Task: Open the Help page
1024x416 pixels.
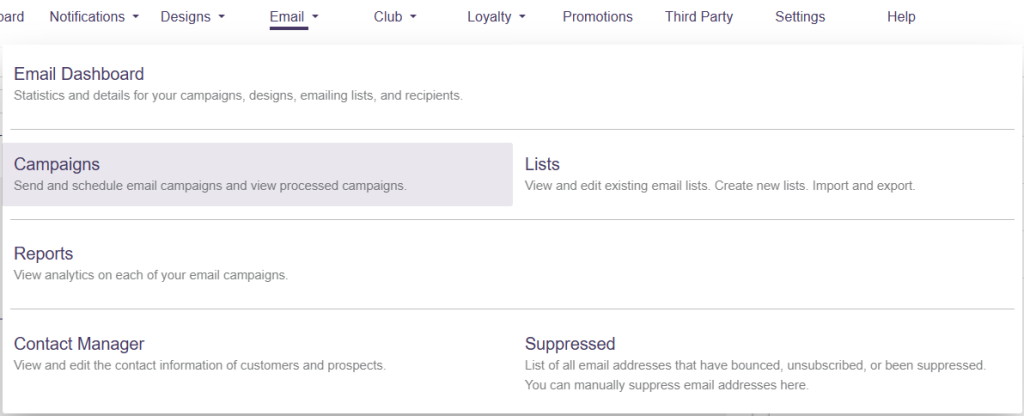Action: [x=901, y=17]
